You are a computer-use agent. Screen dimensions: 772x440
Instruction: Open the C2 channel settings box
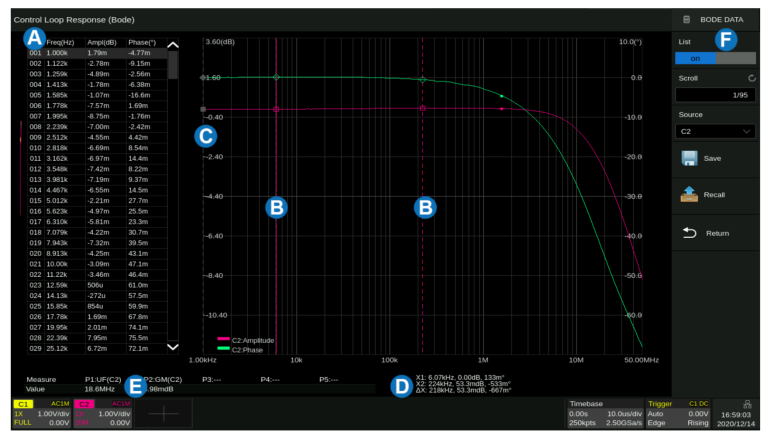point(98,413)
